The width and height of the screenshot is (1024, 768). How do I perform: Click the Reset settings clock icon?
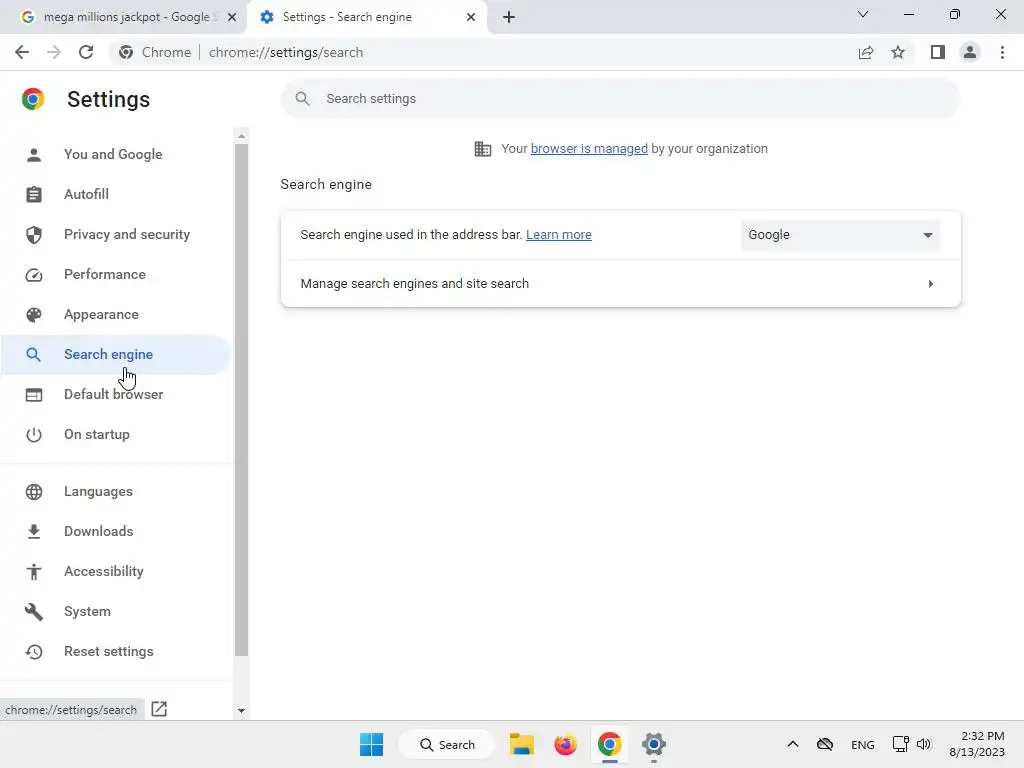[34, 652]
